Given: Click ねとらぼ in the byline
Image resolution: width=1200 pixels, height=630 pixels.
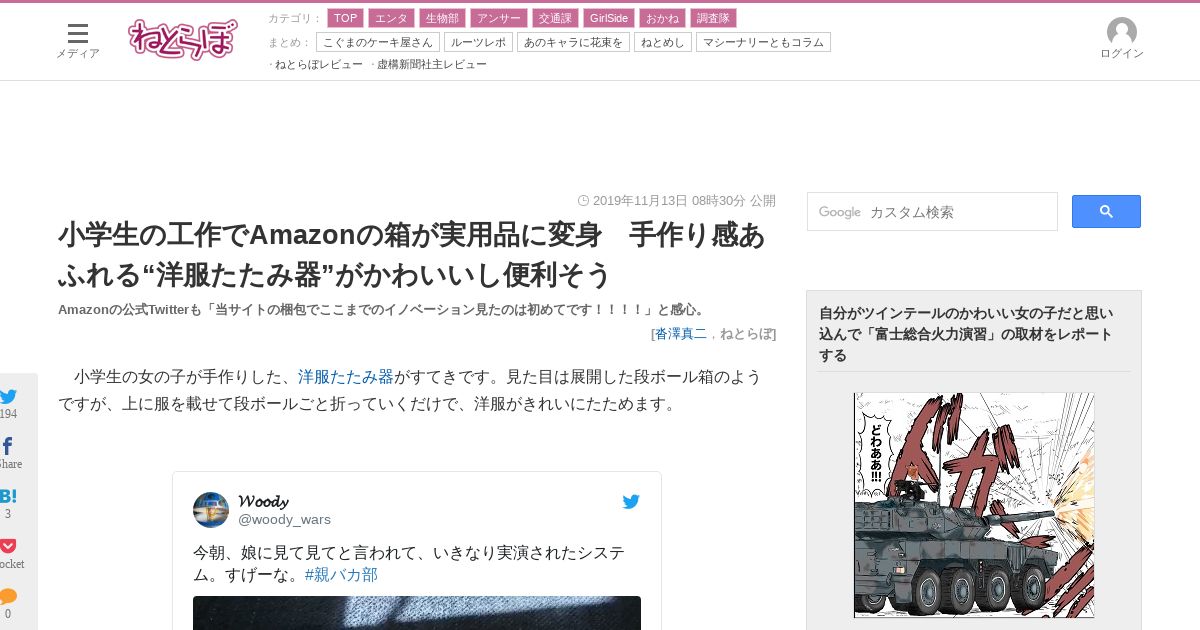Looking at the screenshot, I should pos(745,334).
